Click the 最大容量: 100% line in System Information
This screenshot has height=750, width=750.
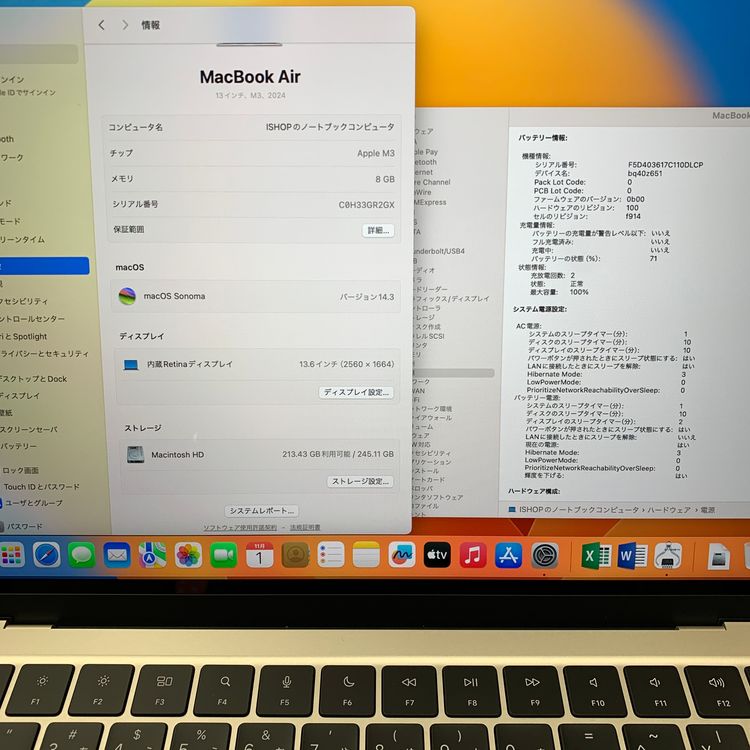[x=559, y=292]
